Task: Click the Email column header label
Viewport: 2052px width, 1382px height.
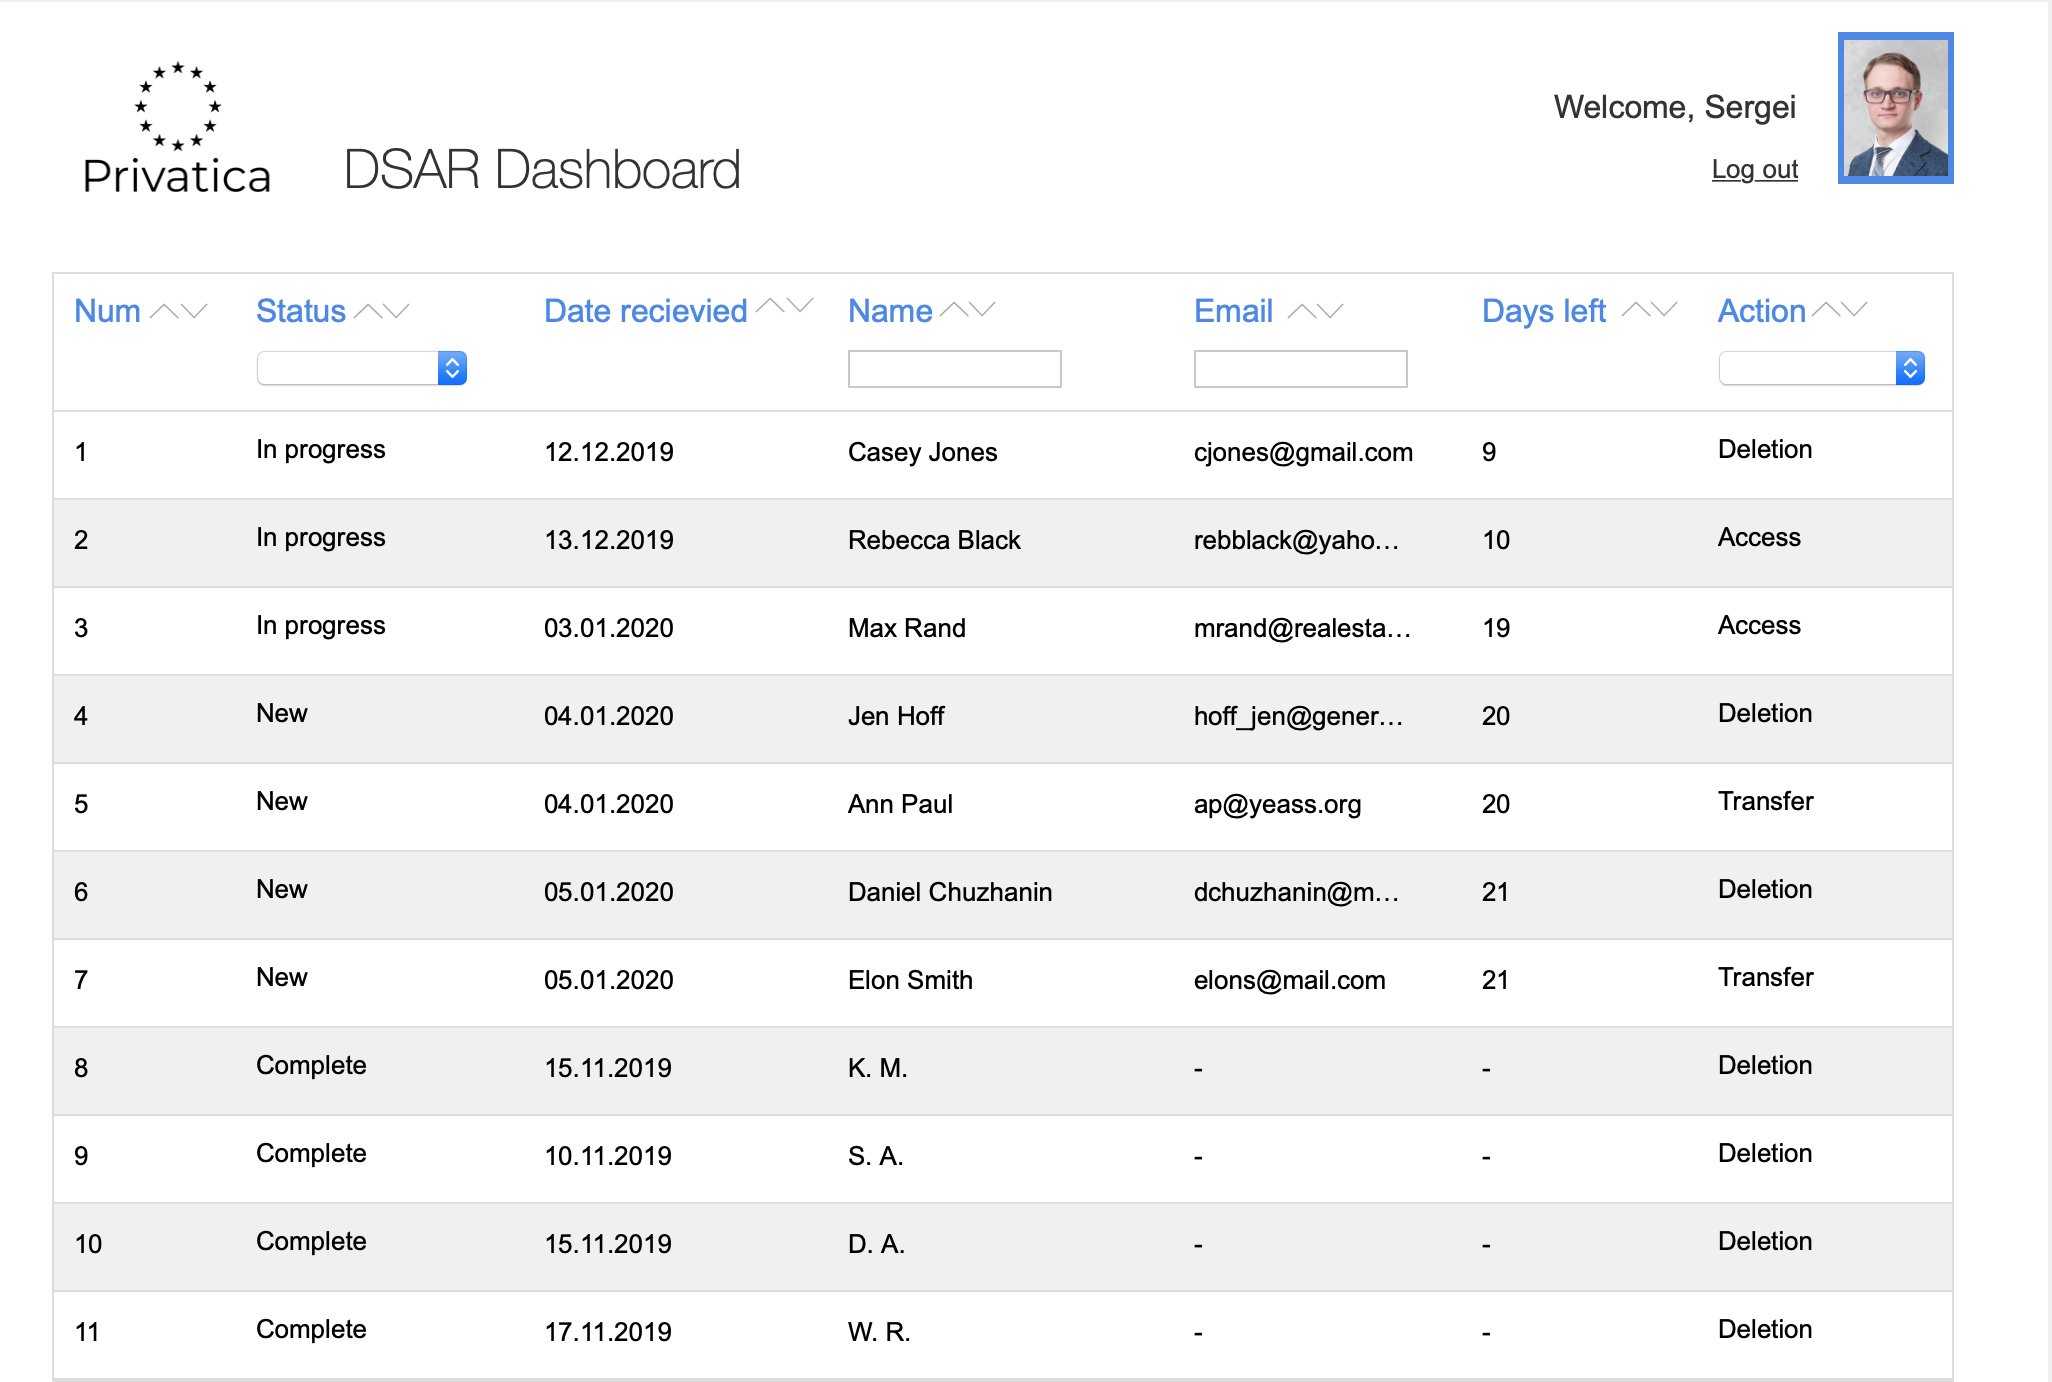Action: click(1233, 311)
